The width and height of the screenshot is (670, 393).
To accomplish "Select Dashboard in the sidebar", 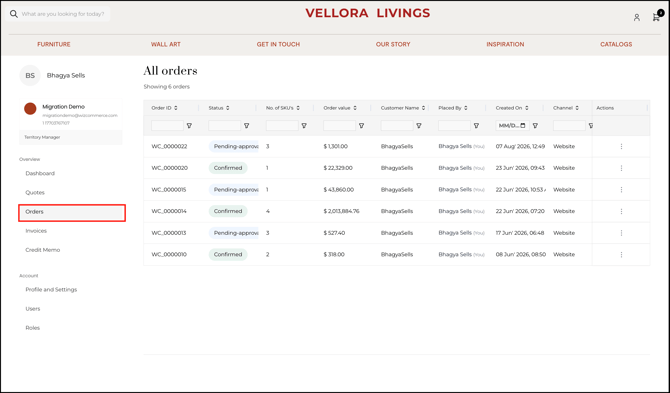I will click(40, 173).
